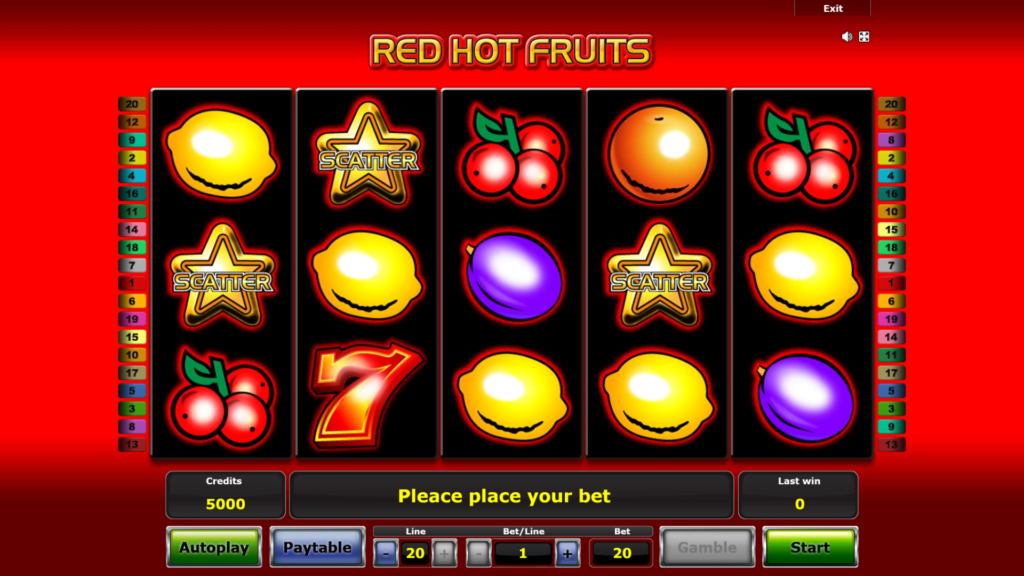Screen dimensions: 1024x576
Task: Enable Autoplay mode
Action: [214, 547]
